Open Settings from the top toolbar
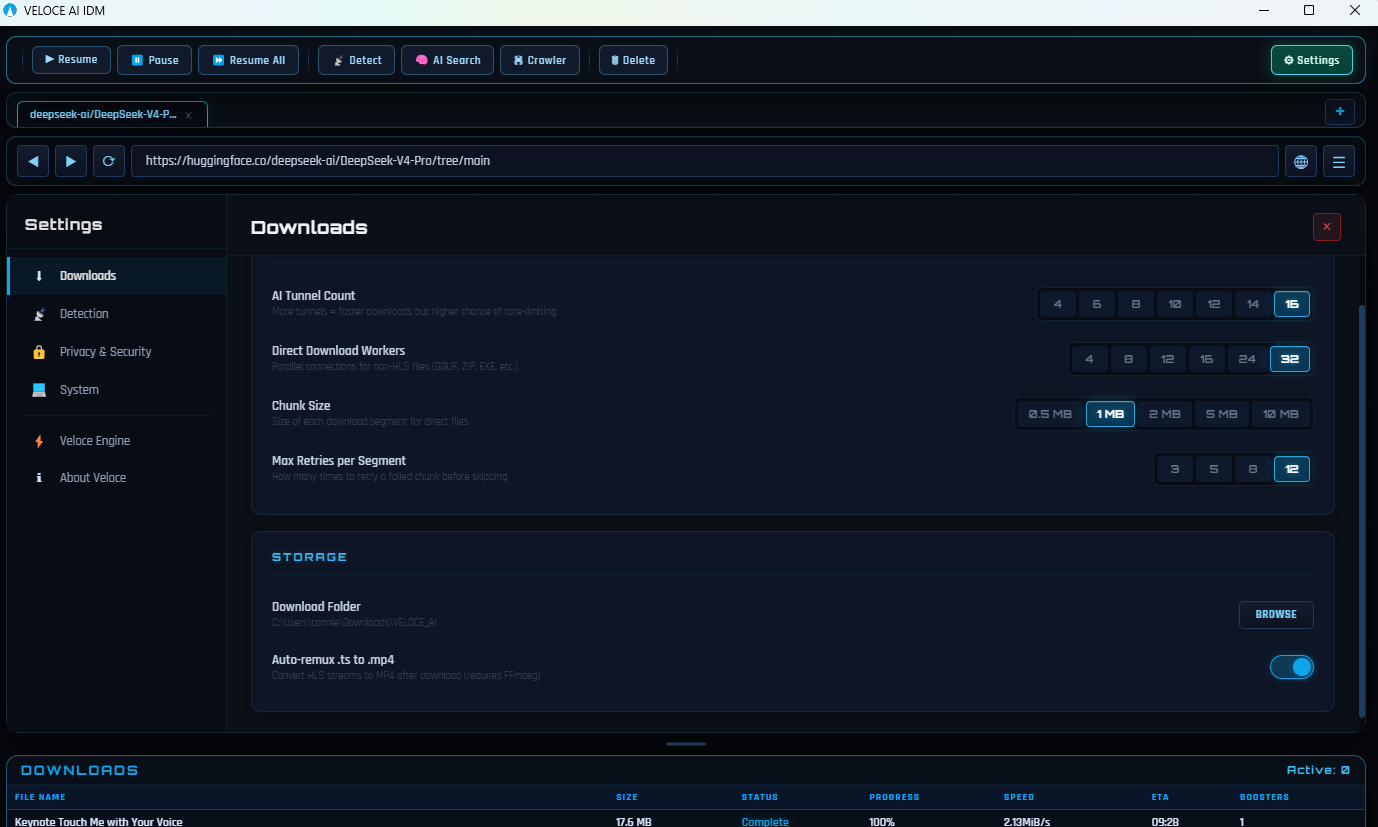 tap(1311, 60)
